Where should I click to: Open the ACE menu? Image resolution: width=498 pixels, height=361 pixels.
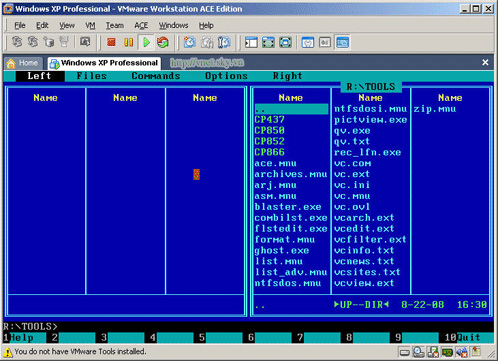(141, 25)
